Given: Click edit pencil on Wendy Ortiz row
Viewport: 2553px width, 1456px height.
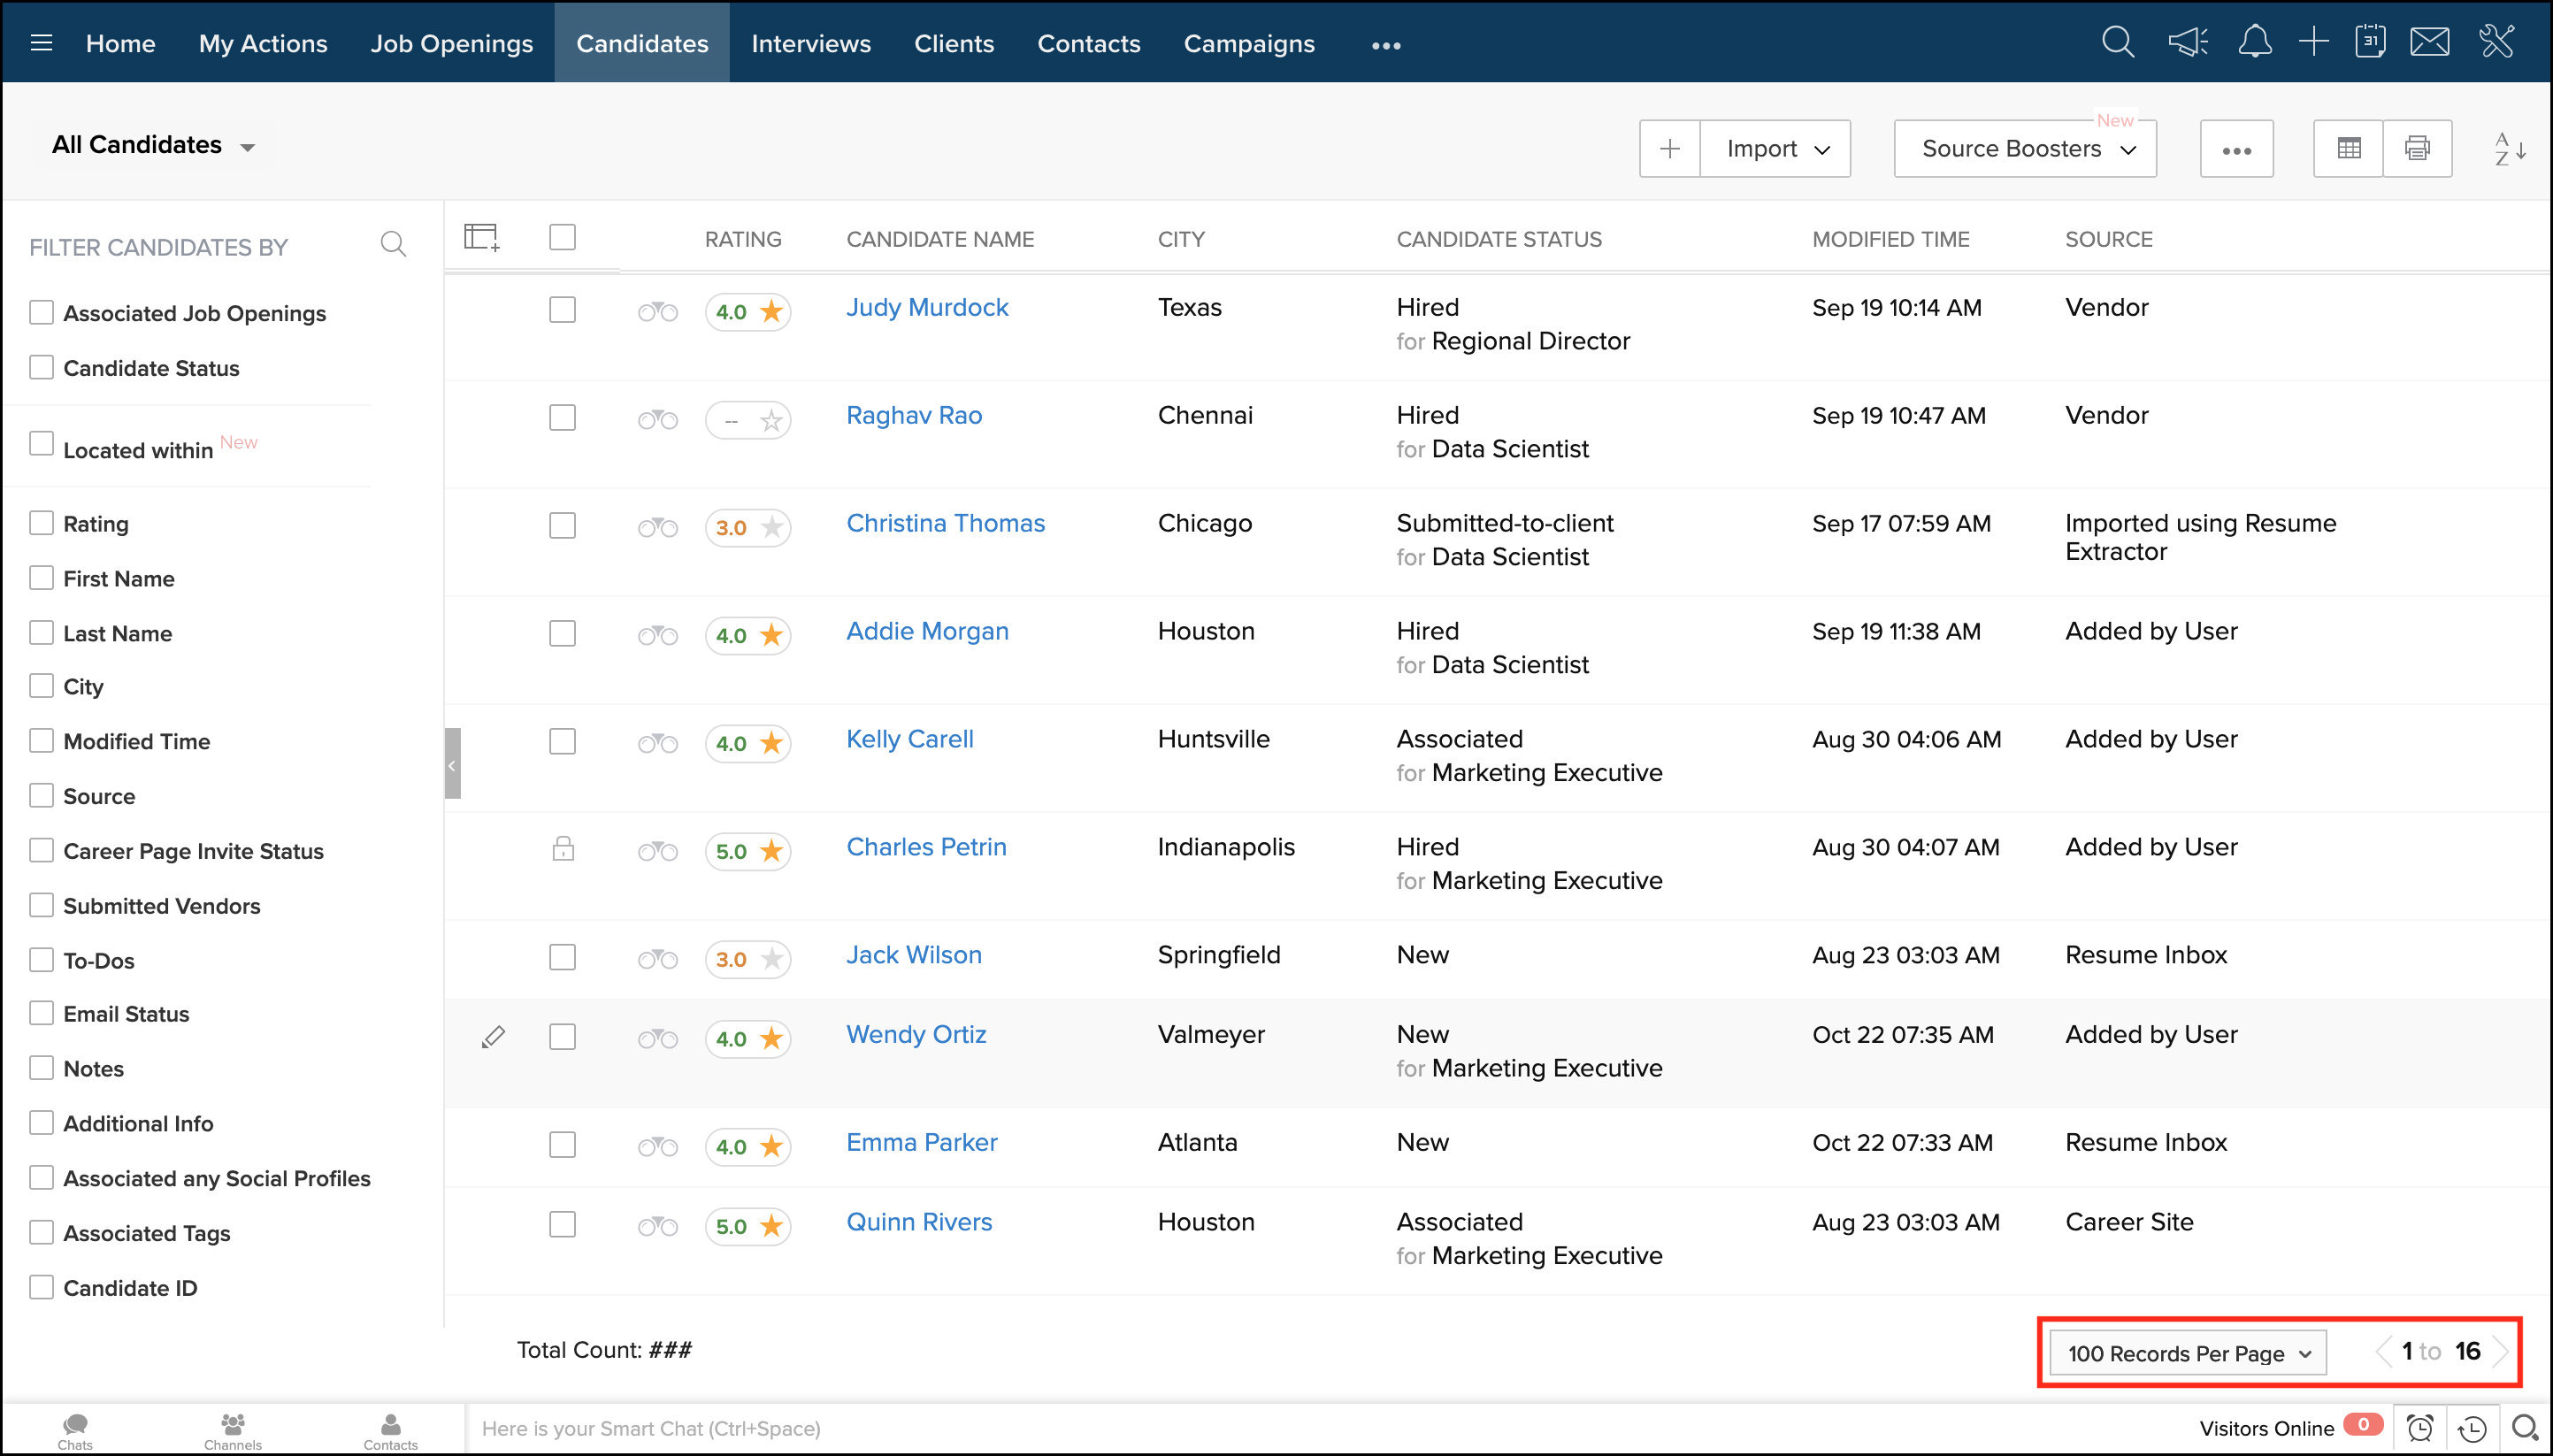Looking at the screenshot, I should 493,1037.
